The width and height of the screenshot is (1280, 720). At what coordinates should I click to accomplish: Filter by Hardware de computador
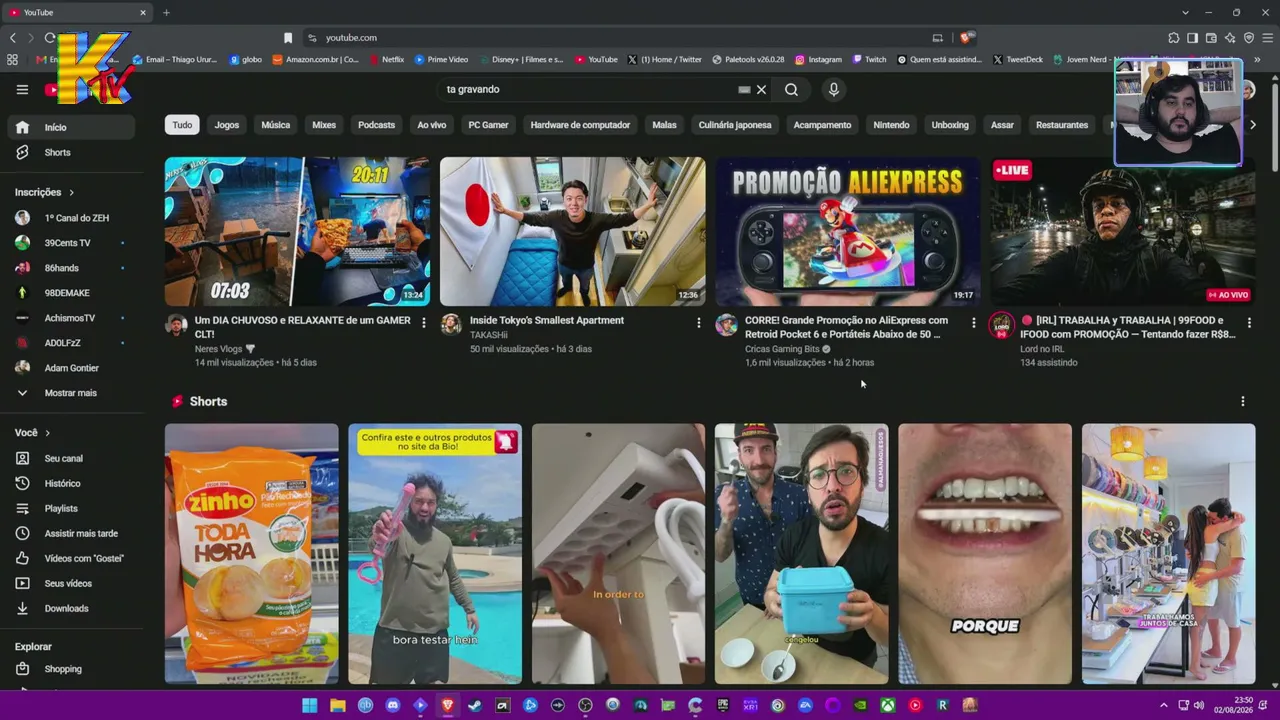coord(580,125)
